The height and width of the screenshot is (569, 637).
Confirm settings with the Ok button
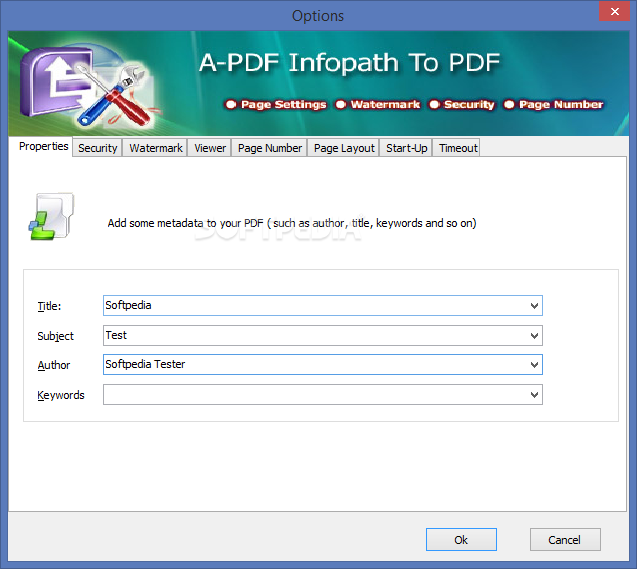pyautogui.click(x=461, y=539)
